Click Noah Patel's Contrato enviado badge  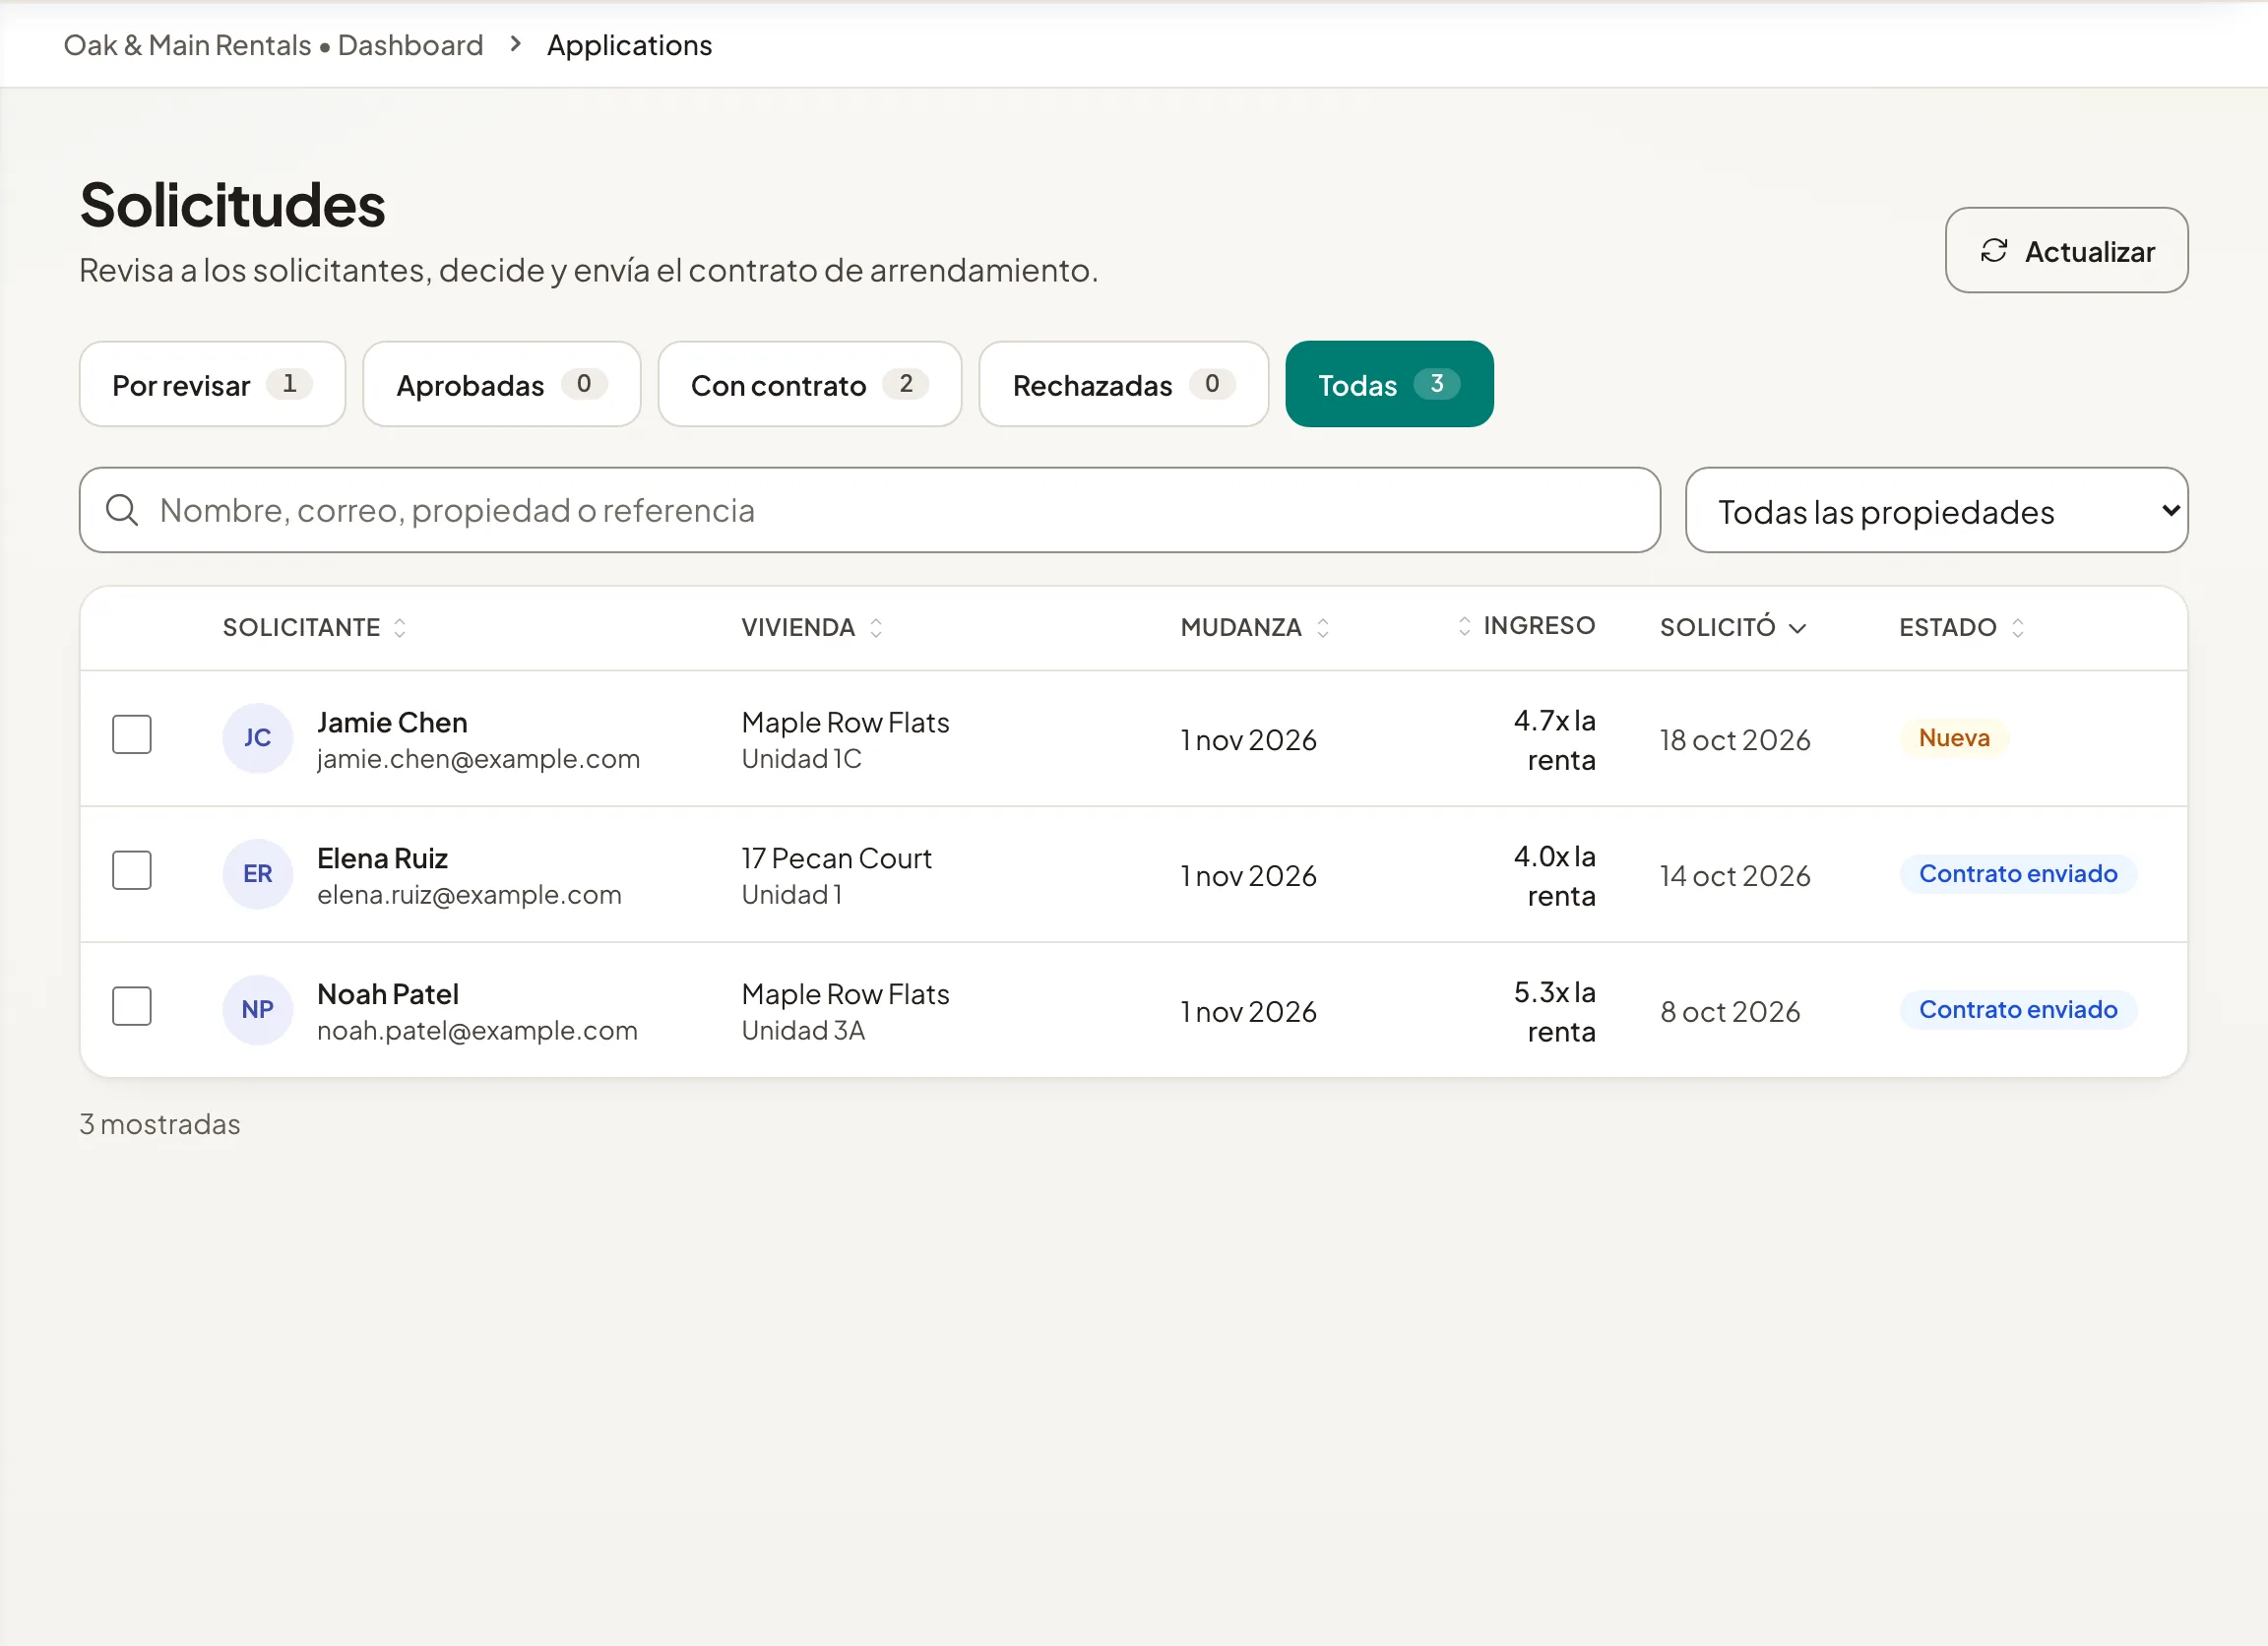2018,1010
